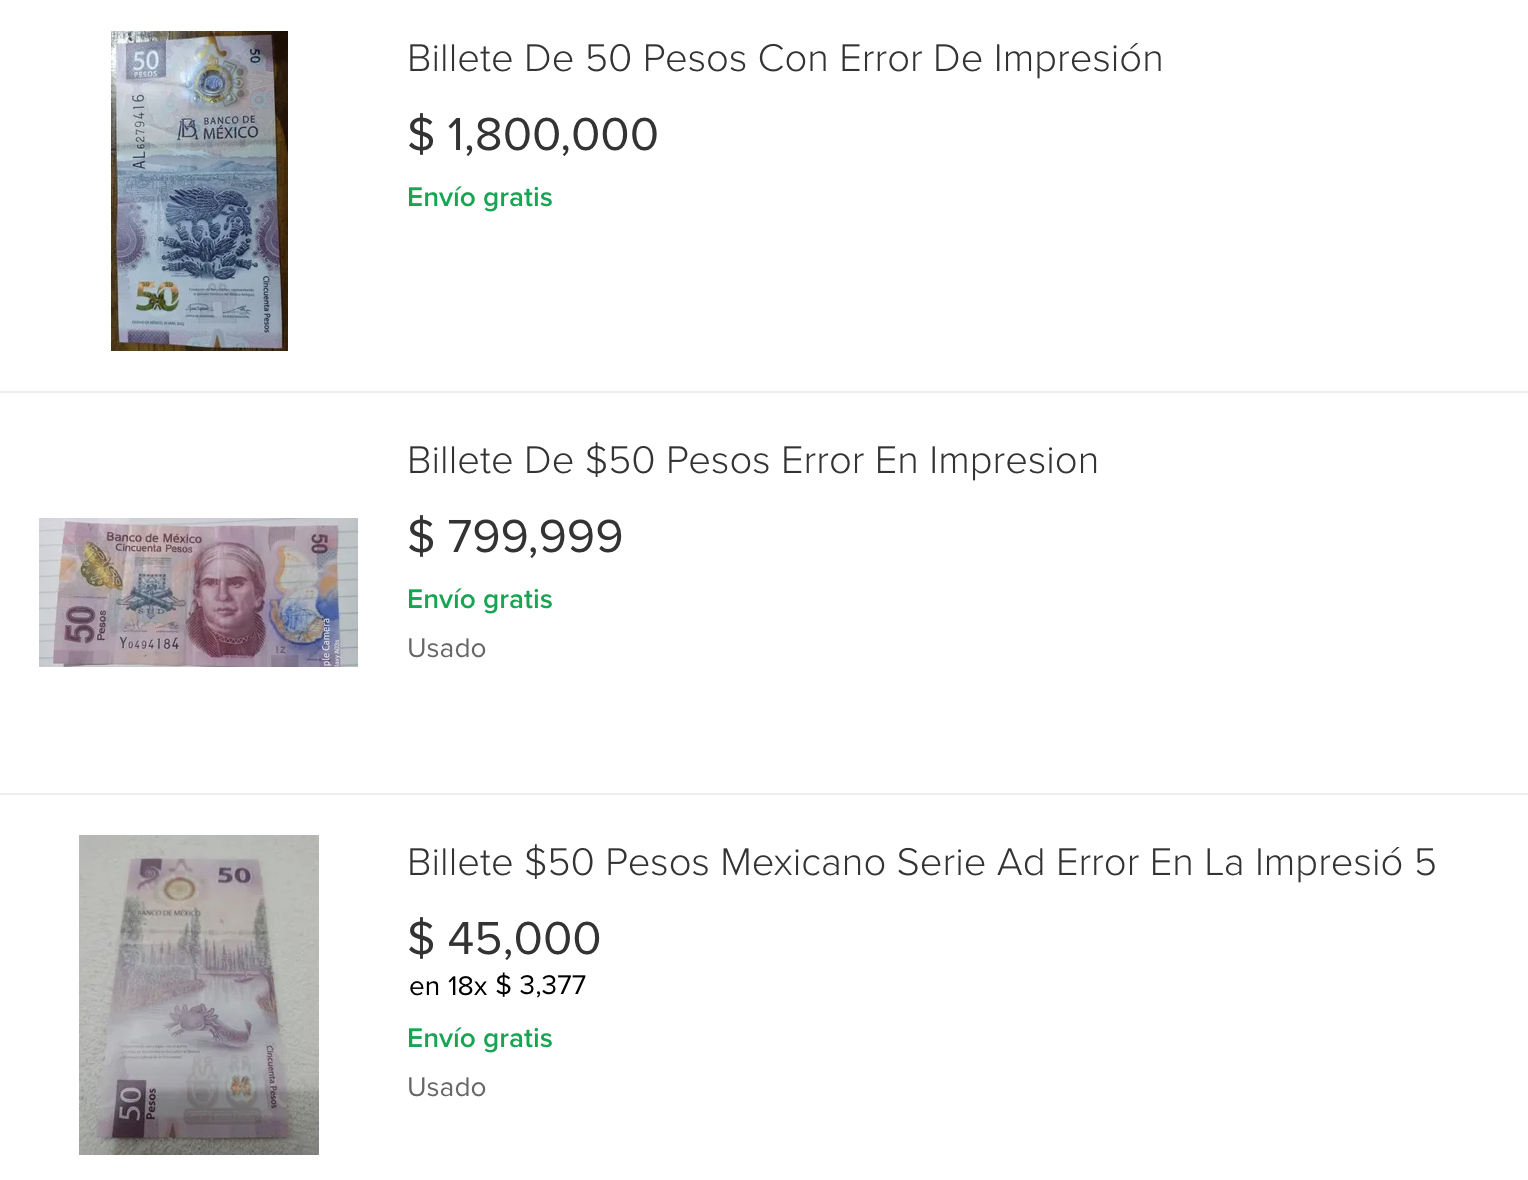Screen dimensions: 1528x1180
Task: Click 'Usado' label under the $799,999 listing
Action: point(446,648)
